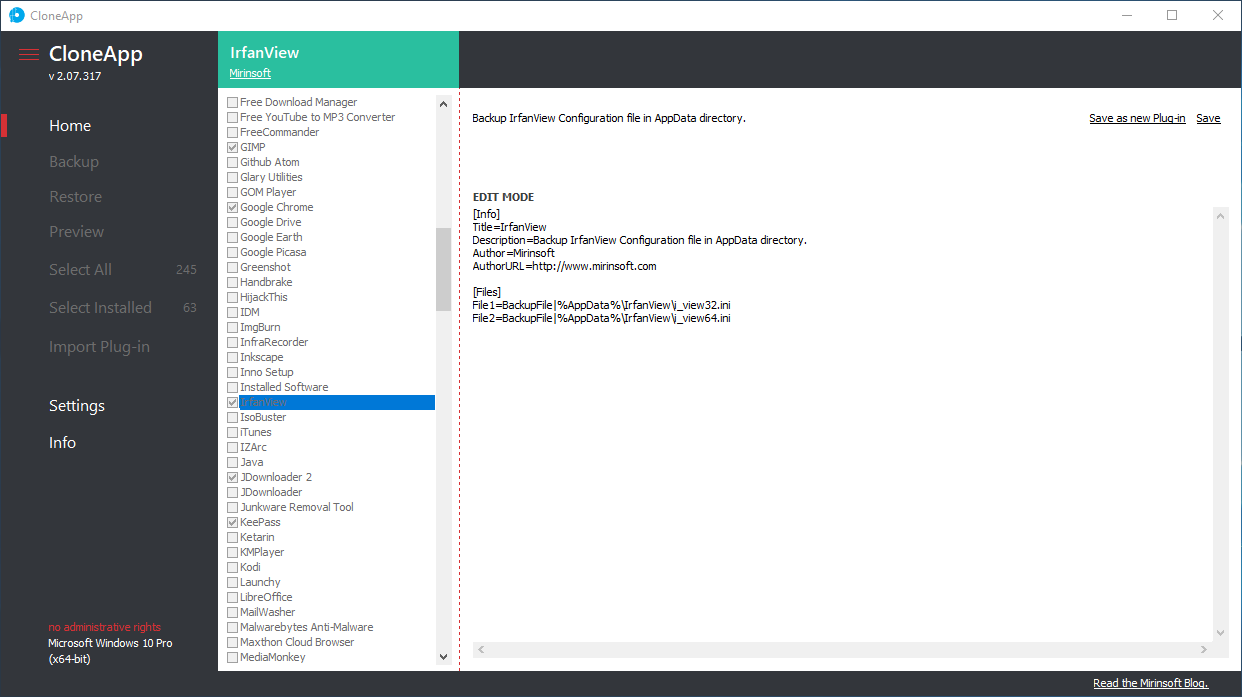This screenshot has width=1242, height=697.
Task: Select HijackThis entry
Action: click(x=264, y=297)
